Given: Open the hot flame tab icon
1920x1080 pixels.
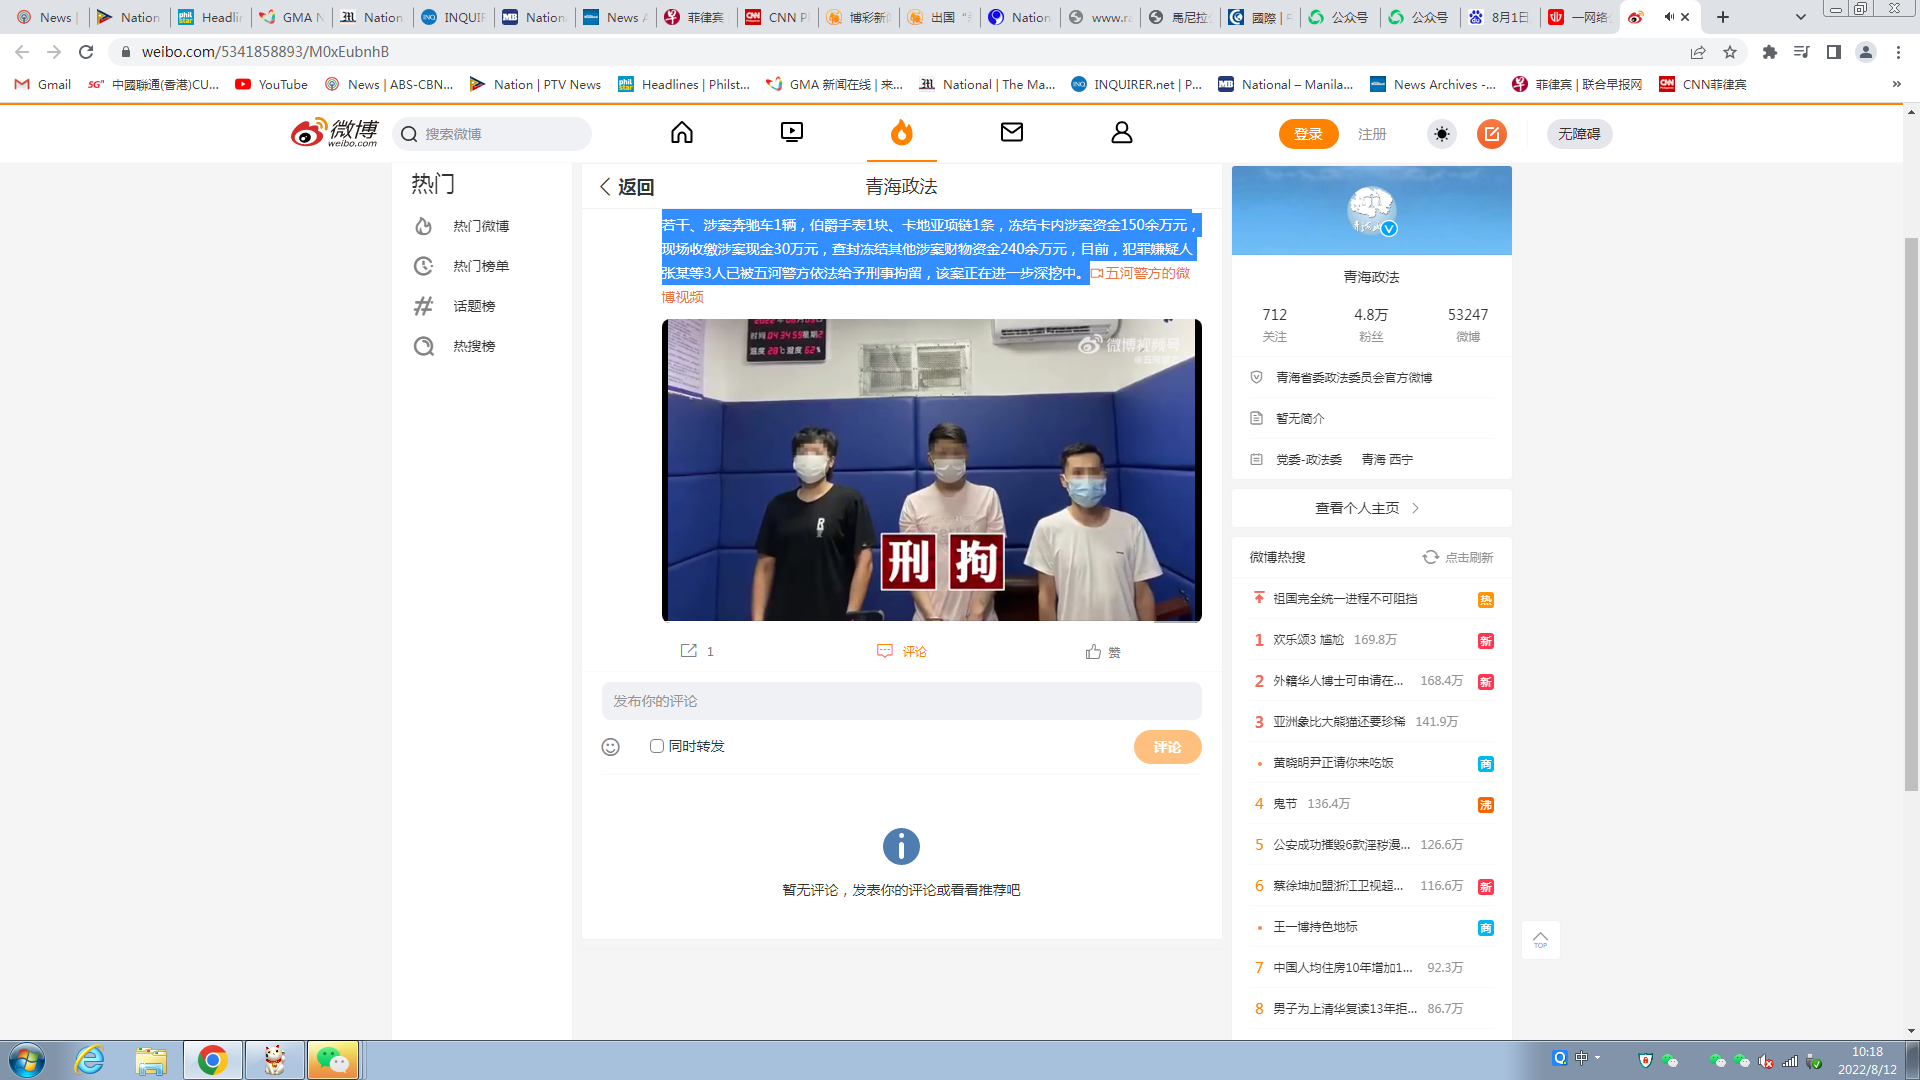Looking at the screenshot, I should click(x=902, y=132).
